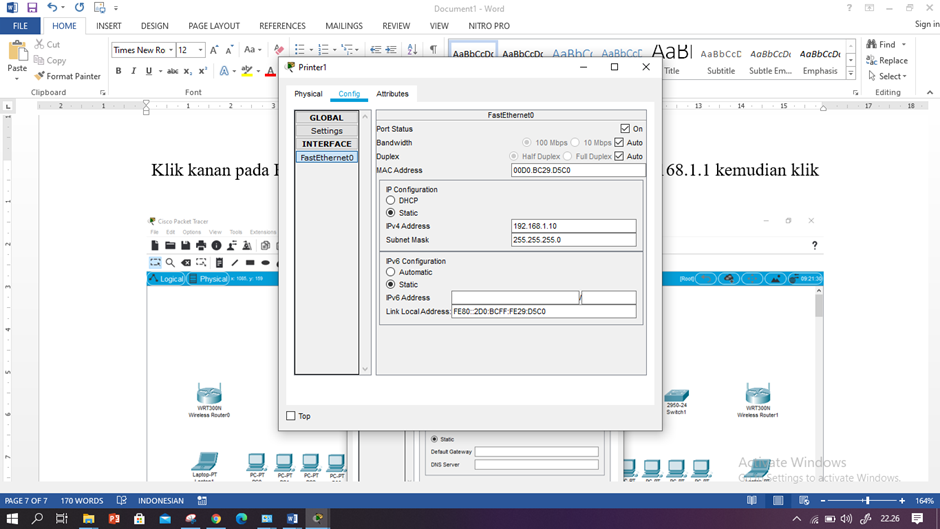940x529 pixels.
Task: Click the text highlight color icon
Action: pyautogui.click(x=246, y=71)
